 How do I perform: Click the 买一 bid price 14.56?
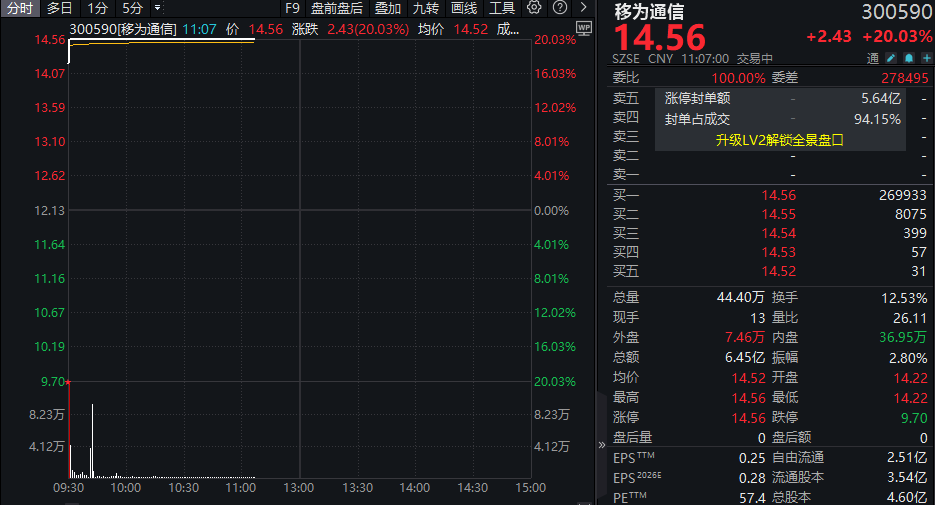click(x=778, y=195)
